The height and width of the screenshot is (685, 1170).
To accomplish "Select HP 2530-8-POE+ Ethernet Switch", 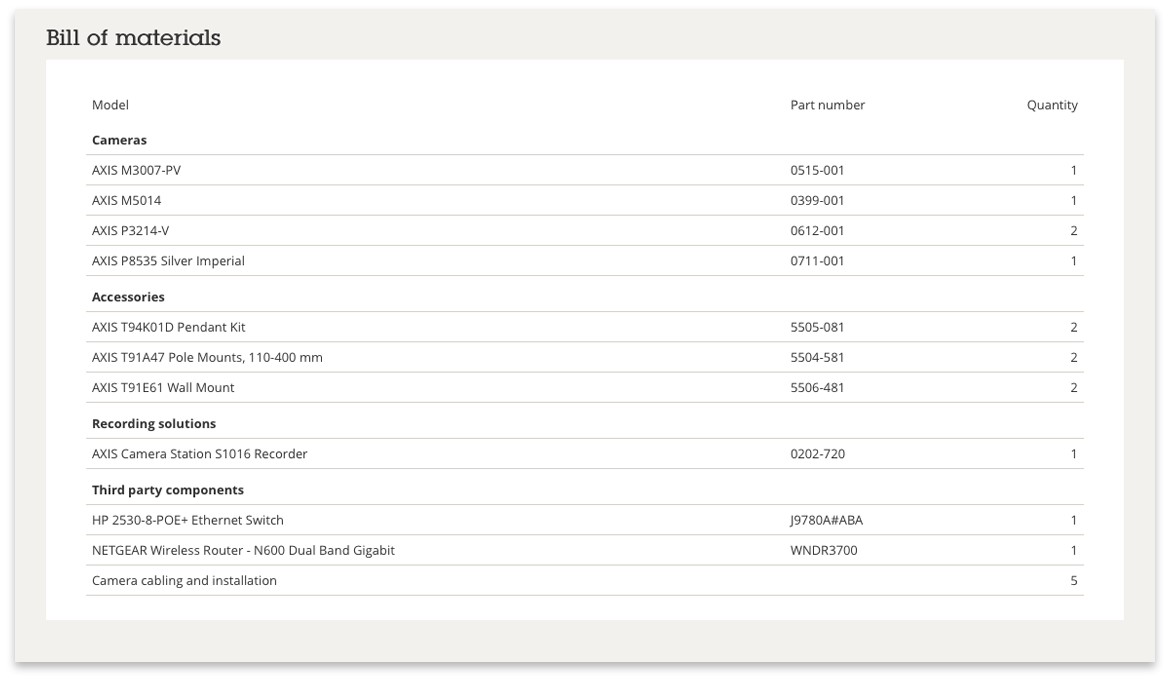I will 188,520.
